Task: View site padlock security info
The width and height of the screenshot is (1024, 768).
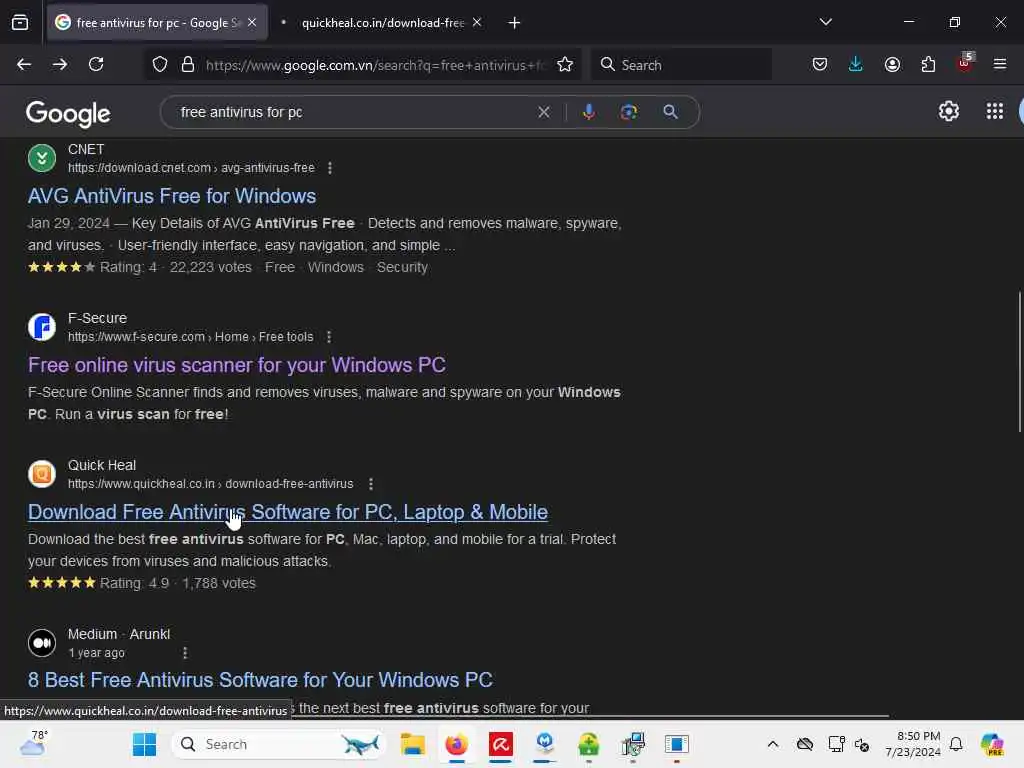Action: pyautogui.click(x=188, y=65)
